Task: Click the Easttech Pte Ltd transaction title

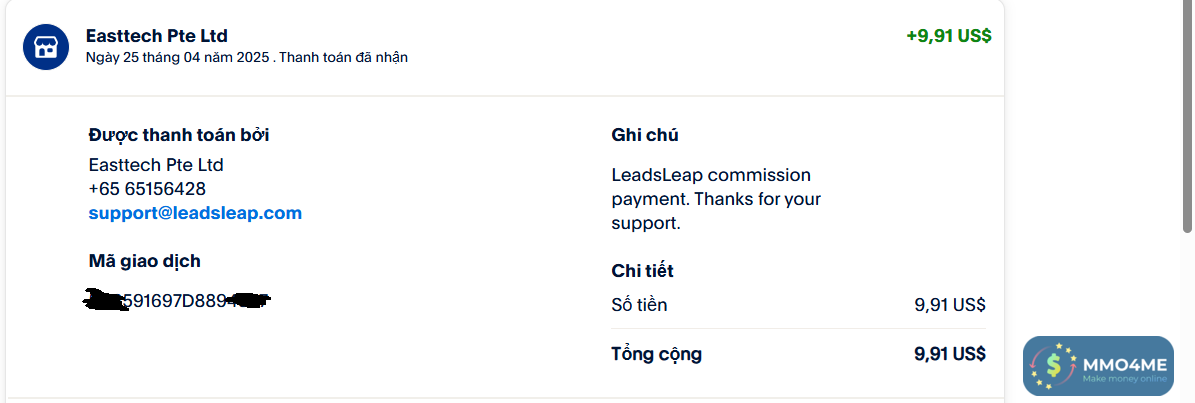Action: [157, 37]
